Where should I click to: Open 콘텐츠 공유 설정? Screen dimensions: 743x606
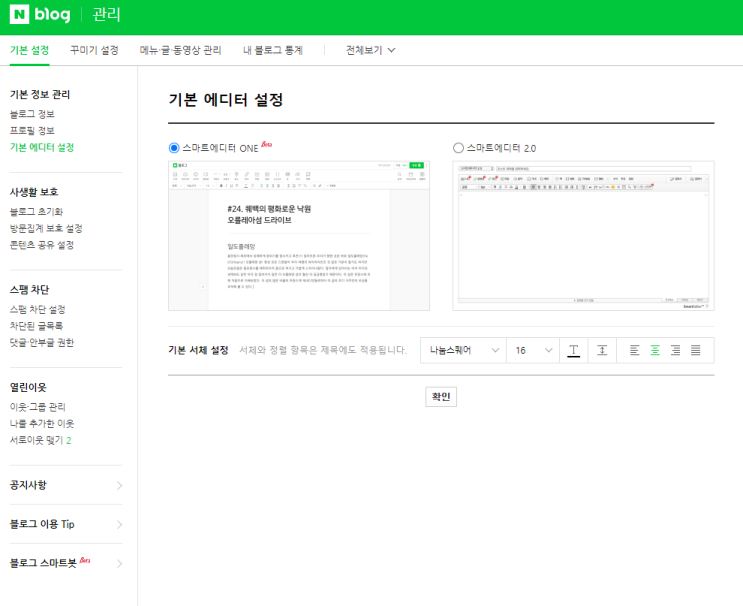42,245
